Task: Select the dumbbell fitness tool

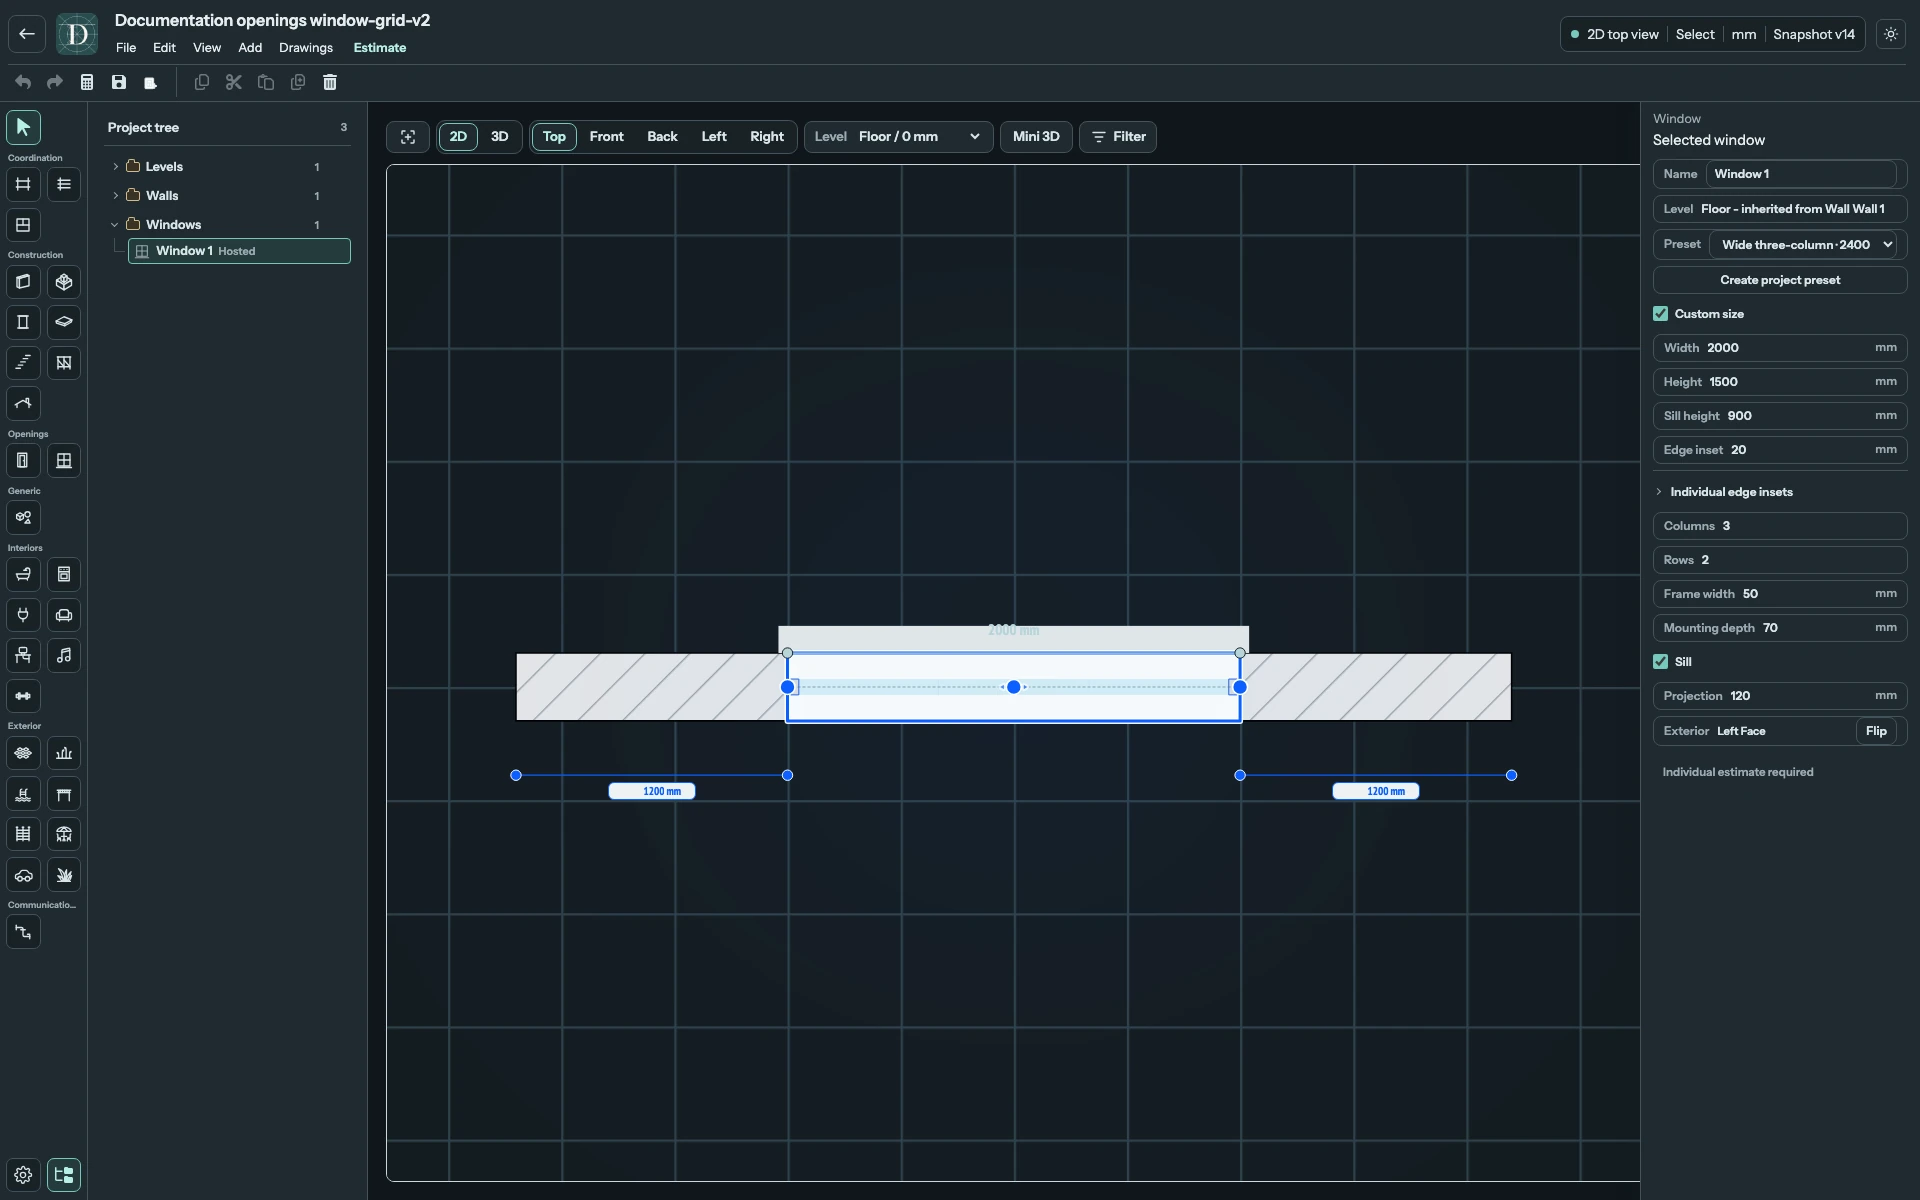Action: [x=23, y=696]
